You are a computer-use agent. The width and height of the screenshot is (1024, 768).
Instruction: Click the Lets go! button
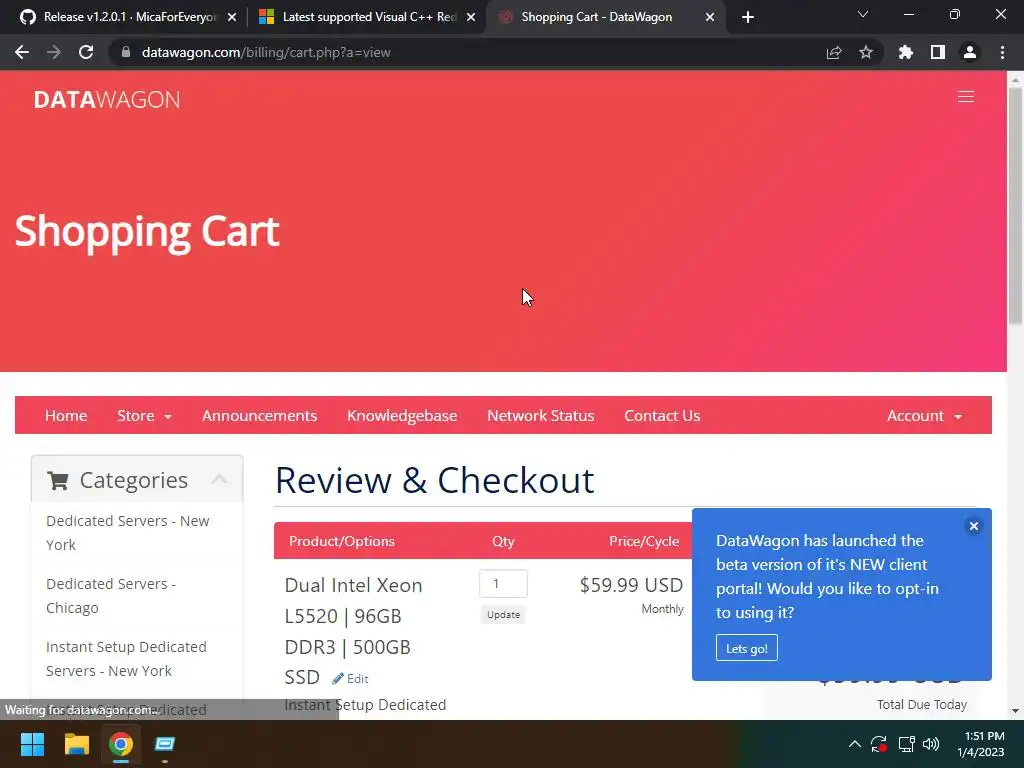746,648
